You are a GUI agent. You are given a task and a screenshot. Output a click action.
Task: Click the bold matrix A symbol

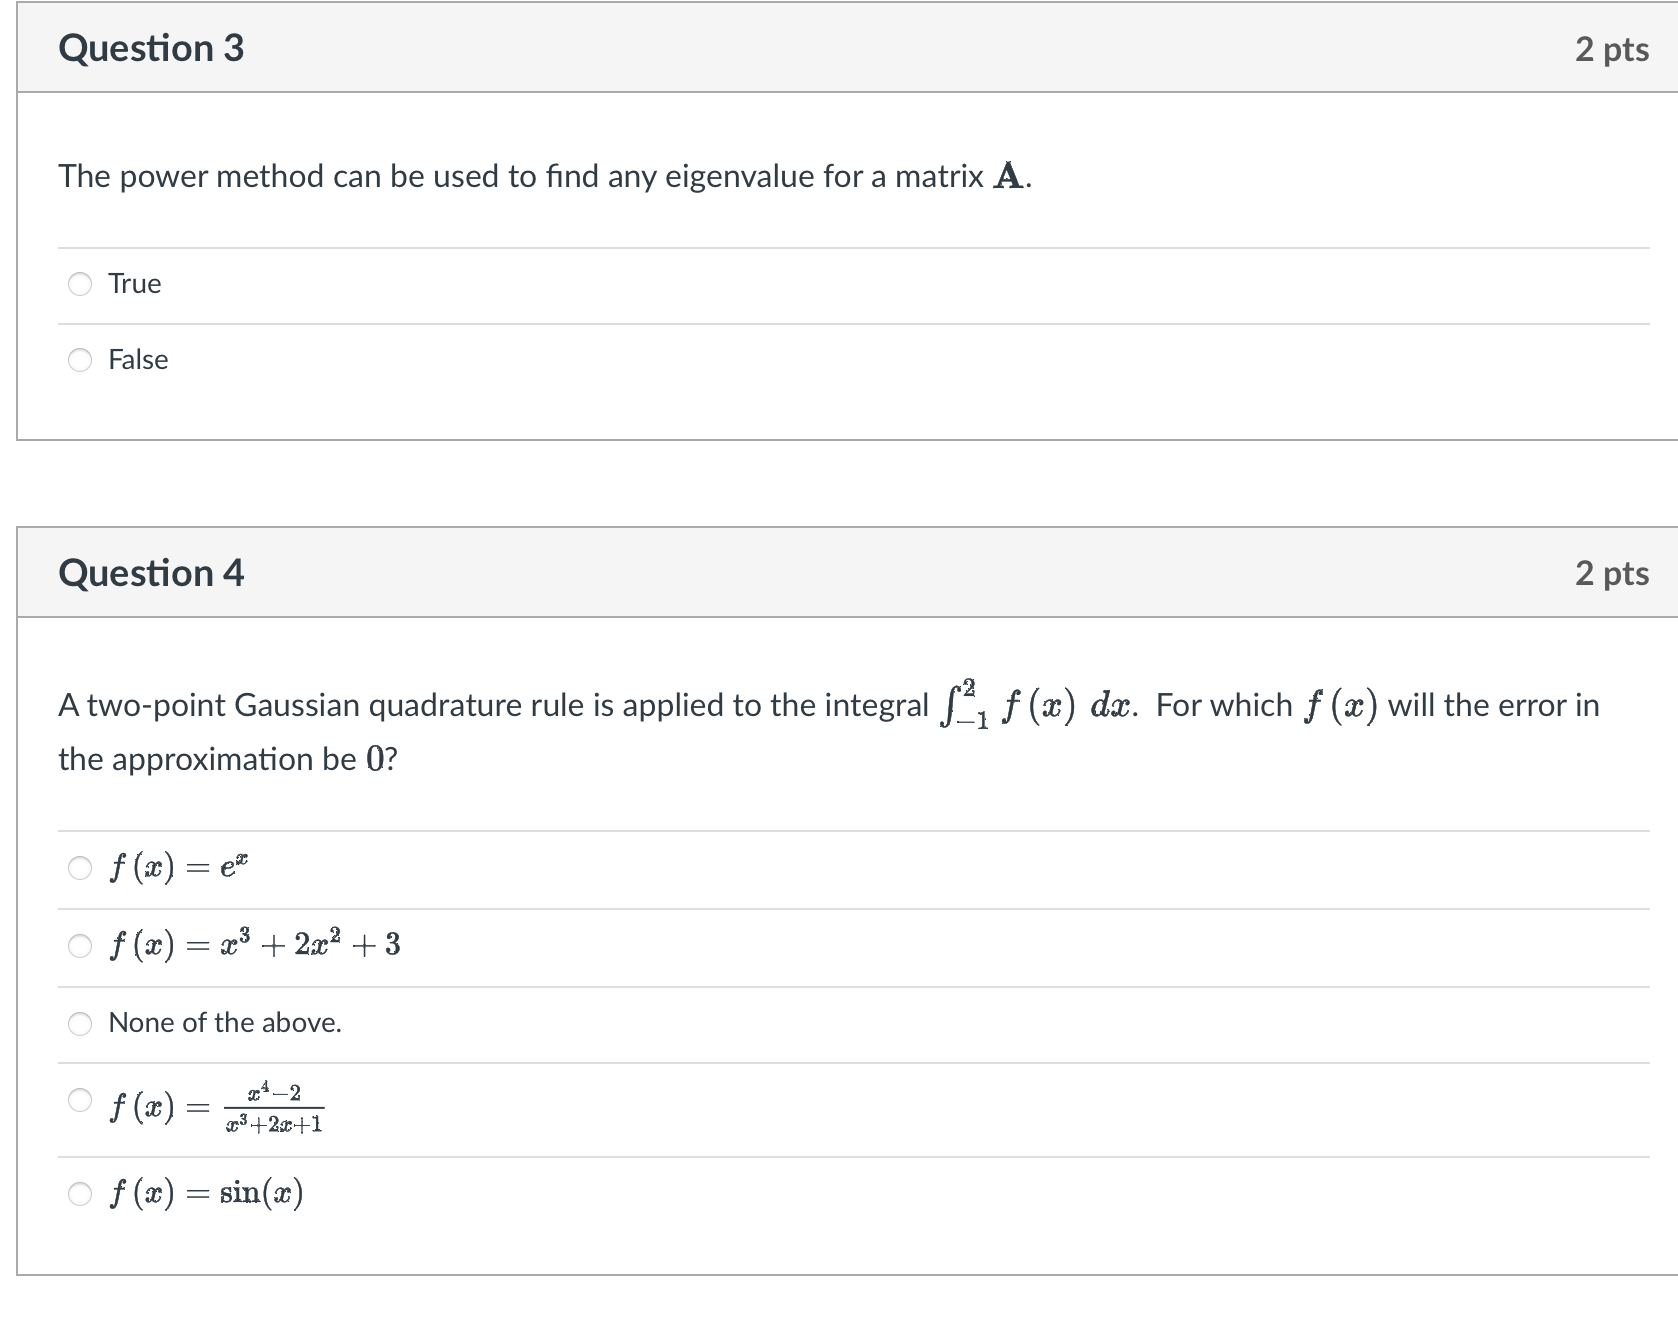click(1008, 177)
